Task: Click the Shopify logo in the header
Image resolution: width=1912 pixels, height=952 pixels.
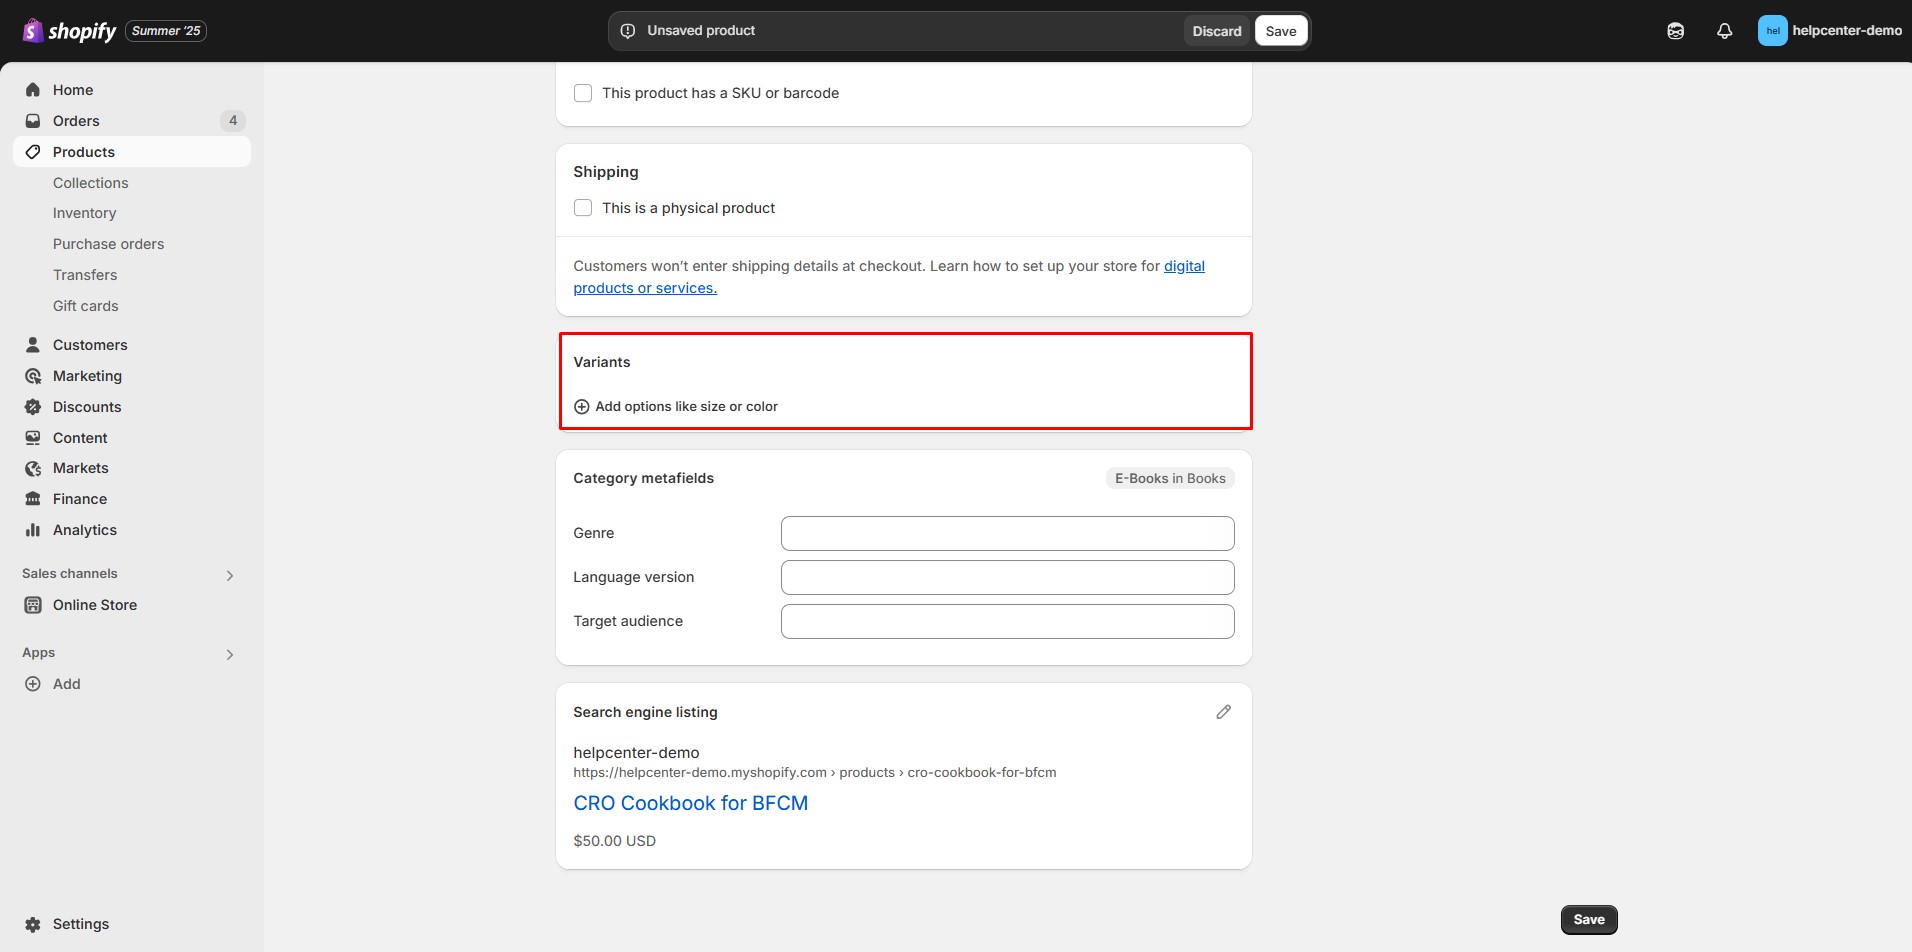Action: 70,31
